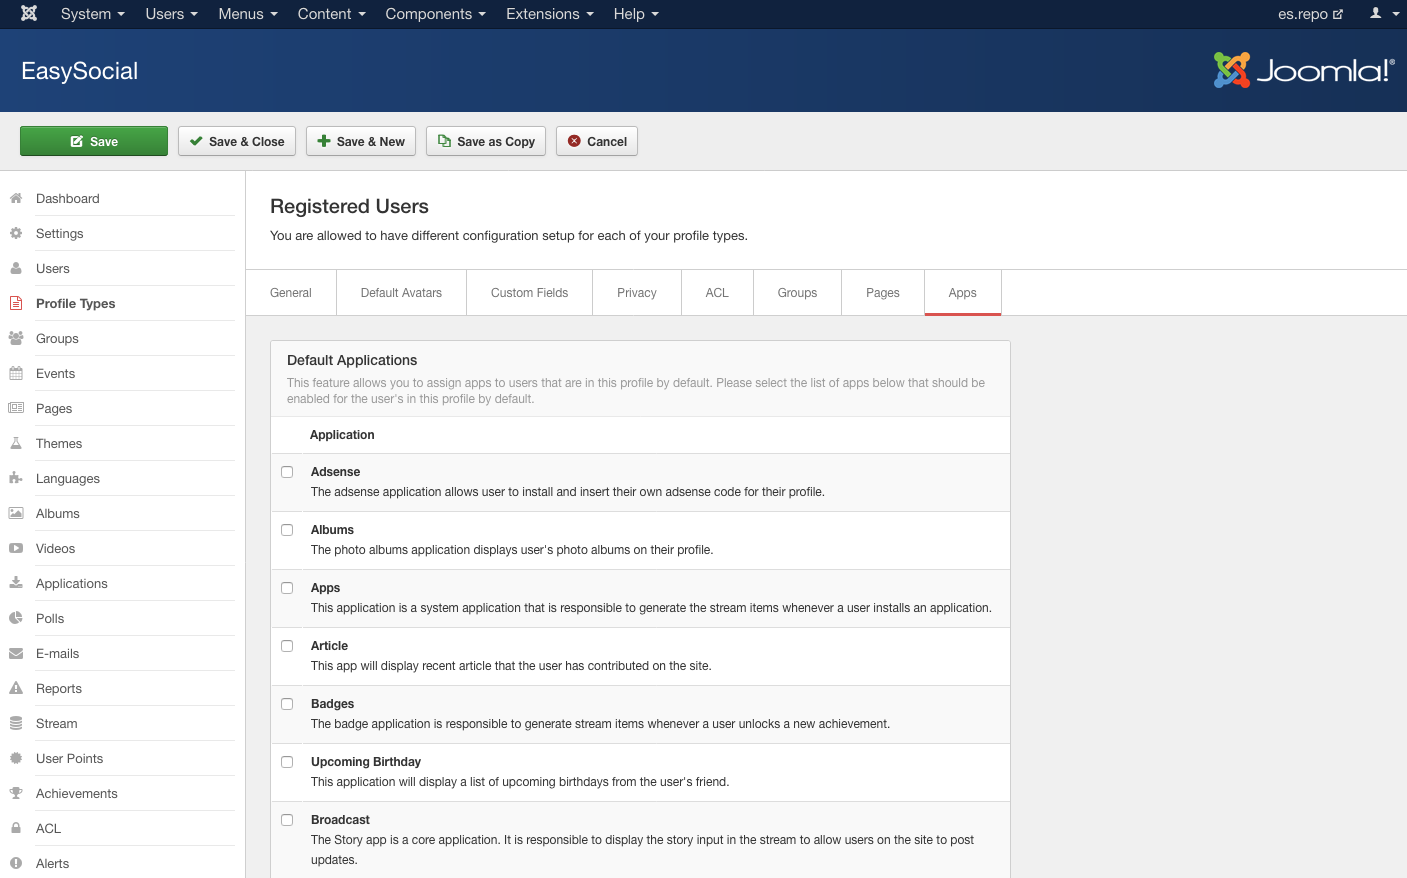Open the System dropdown menu
The height and width of the screenshot is (878, 1407).
(x=92, y=14)
